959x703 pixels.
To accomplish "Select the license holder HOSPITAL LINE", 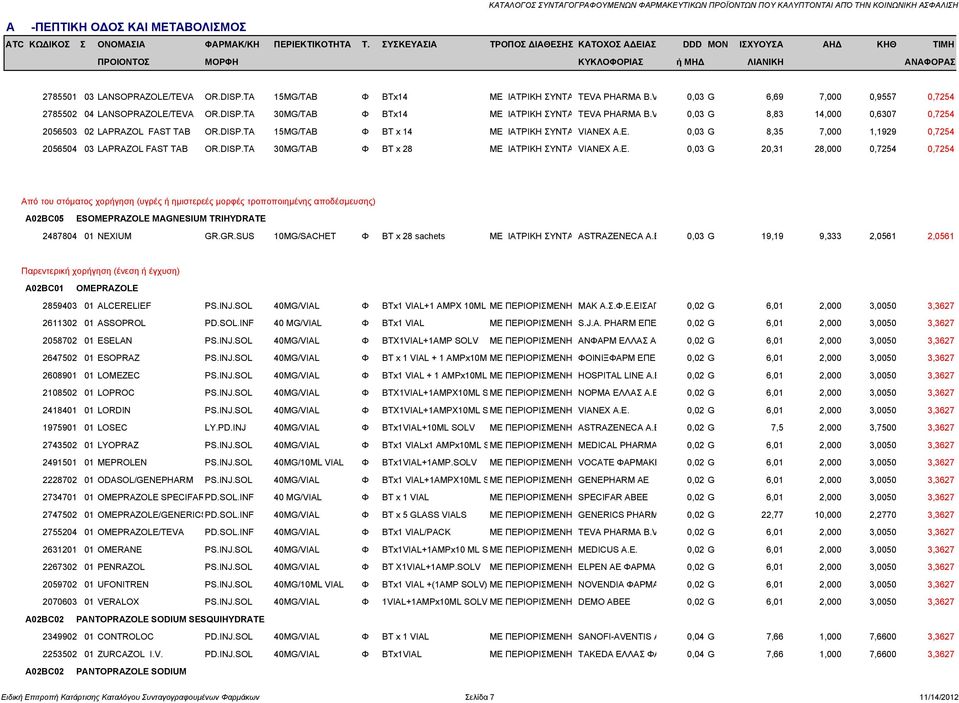I will (617, 376).
